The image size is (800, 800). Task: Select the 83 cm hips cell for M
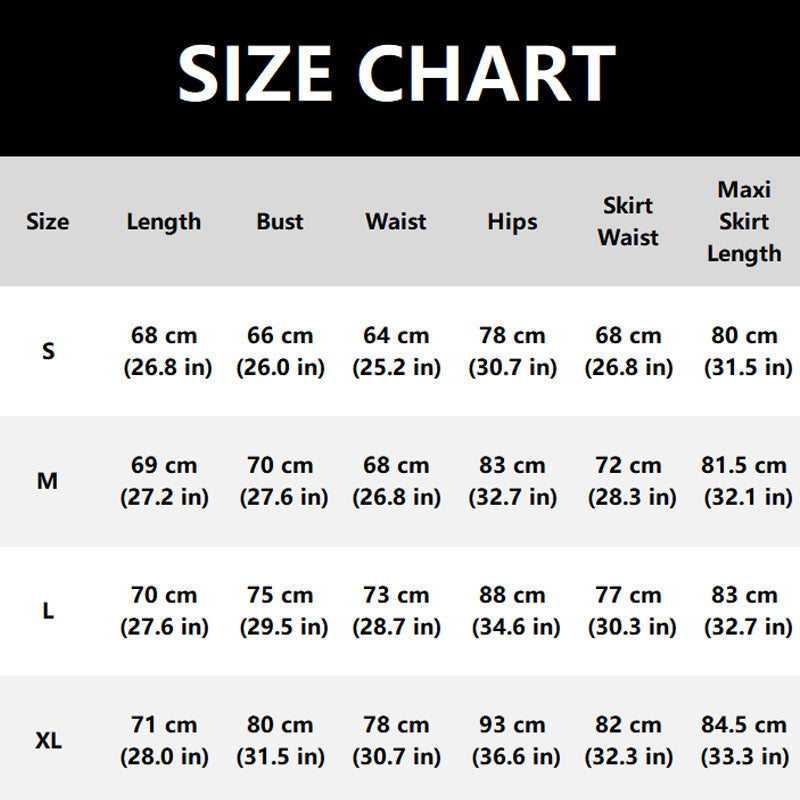[512, 481]
